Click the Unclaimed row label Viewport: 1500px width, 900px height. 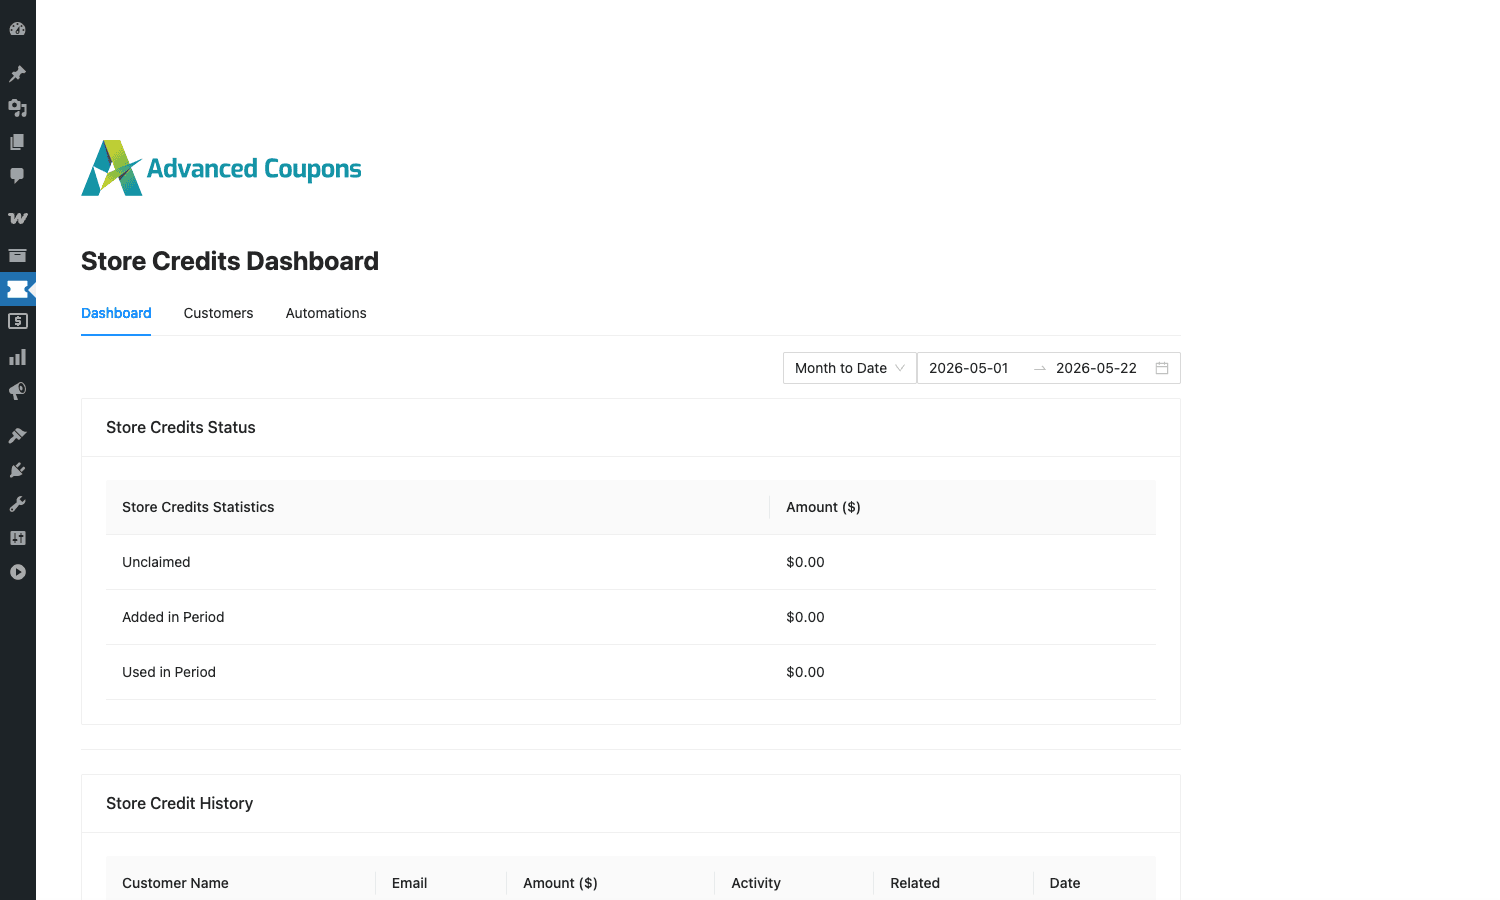tap(156, 562)
